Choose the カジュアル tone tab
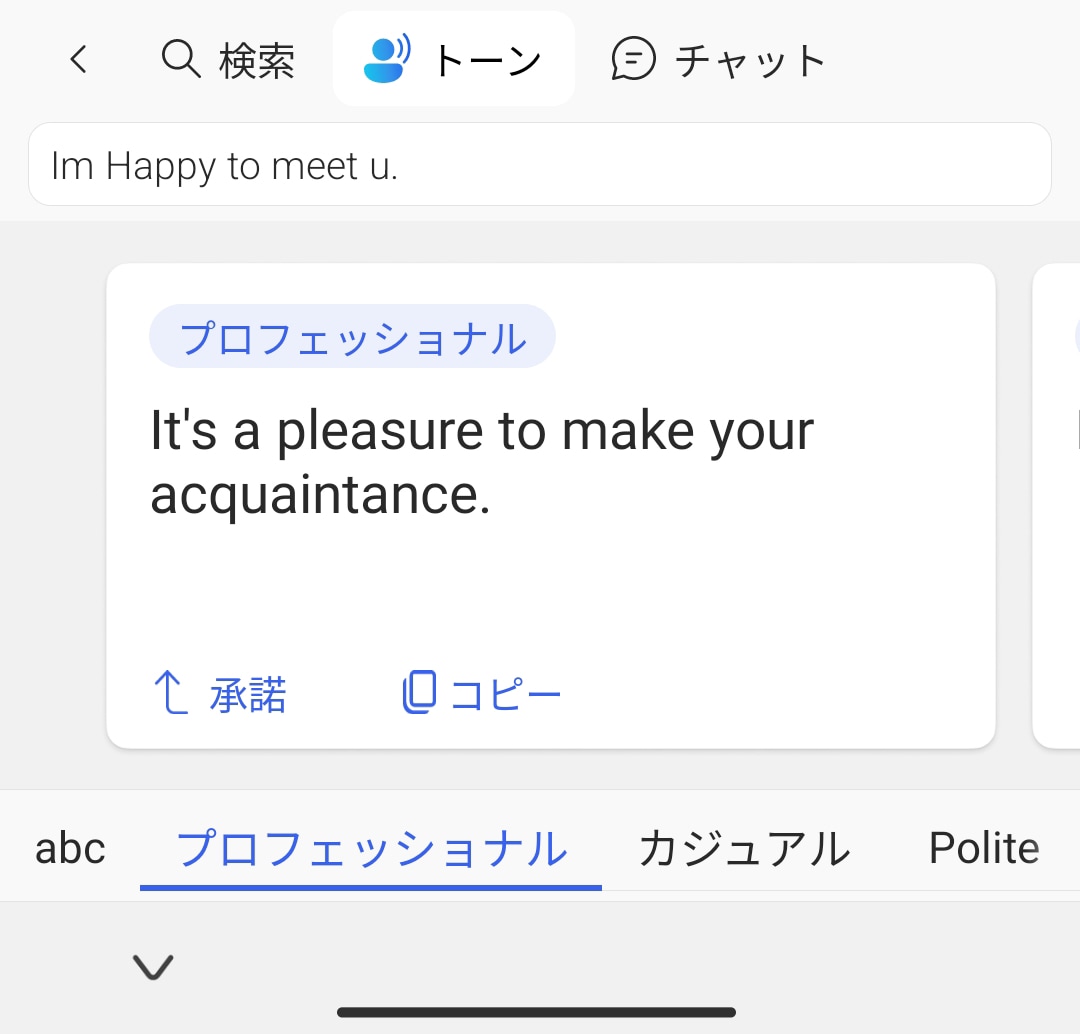This screenshot has width=1080, height=1034. [744, 849]
